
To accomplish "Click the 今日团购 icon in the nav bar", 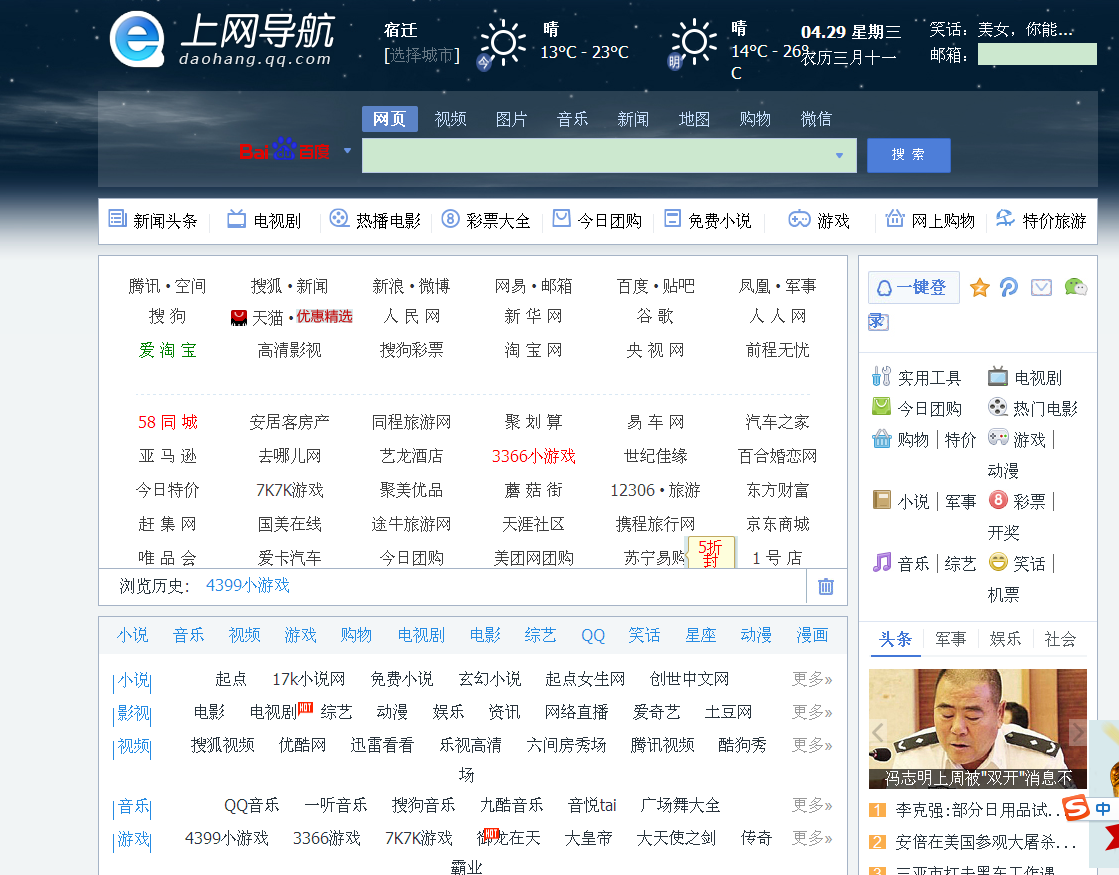I will 562,218.
